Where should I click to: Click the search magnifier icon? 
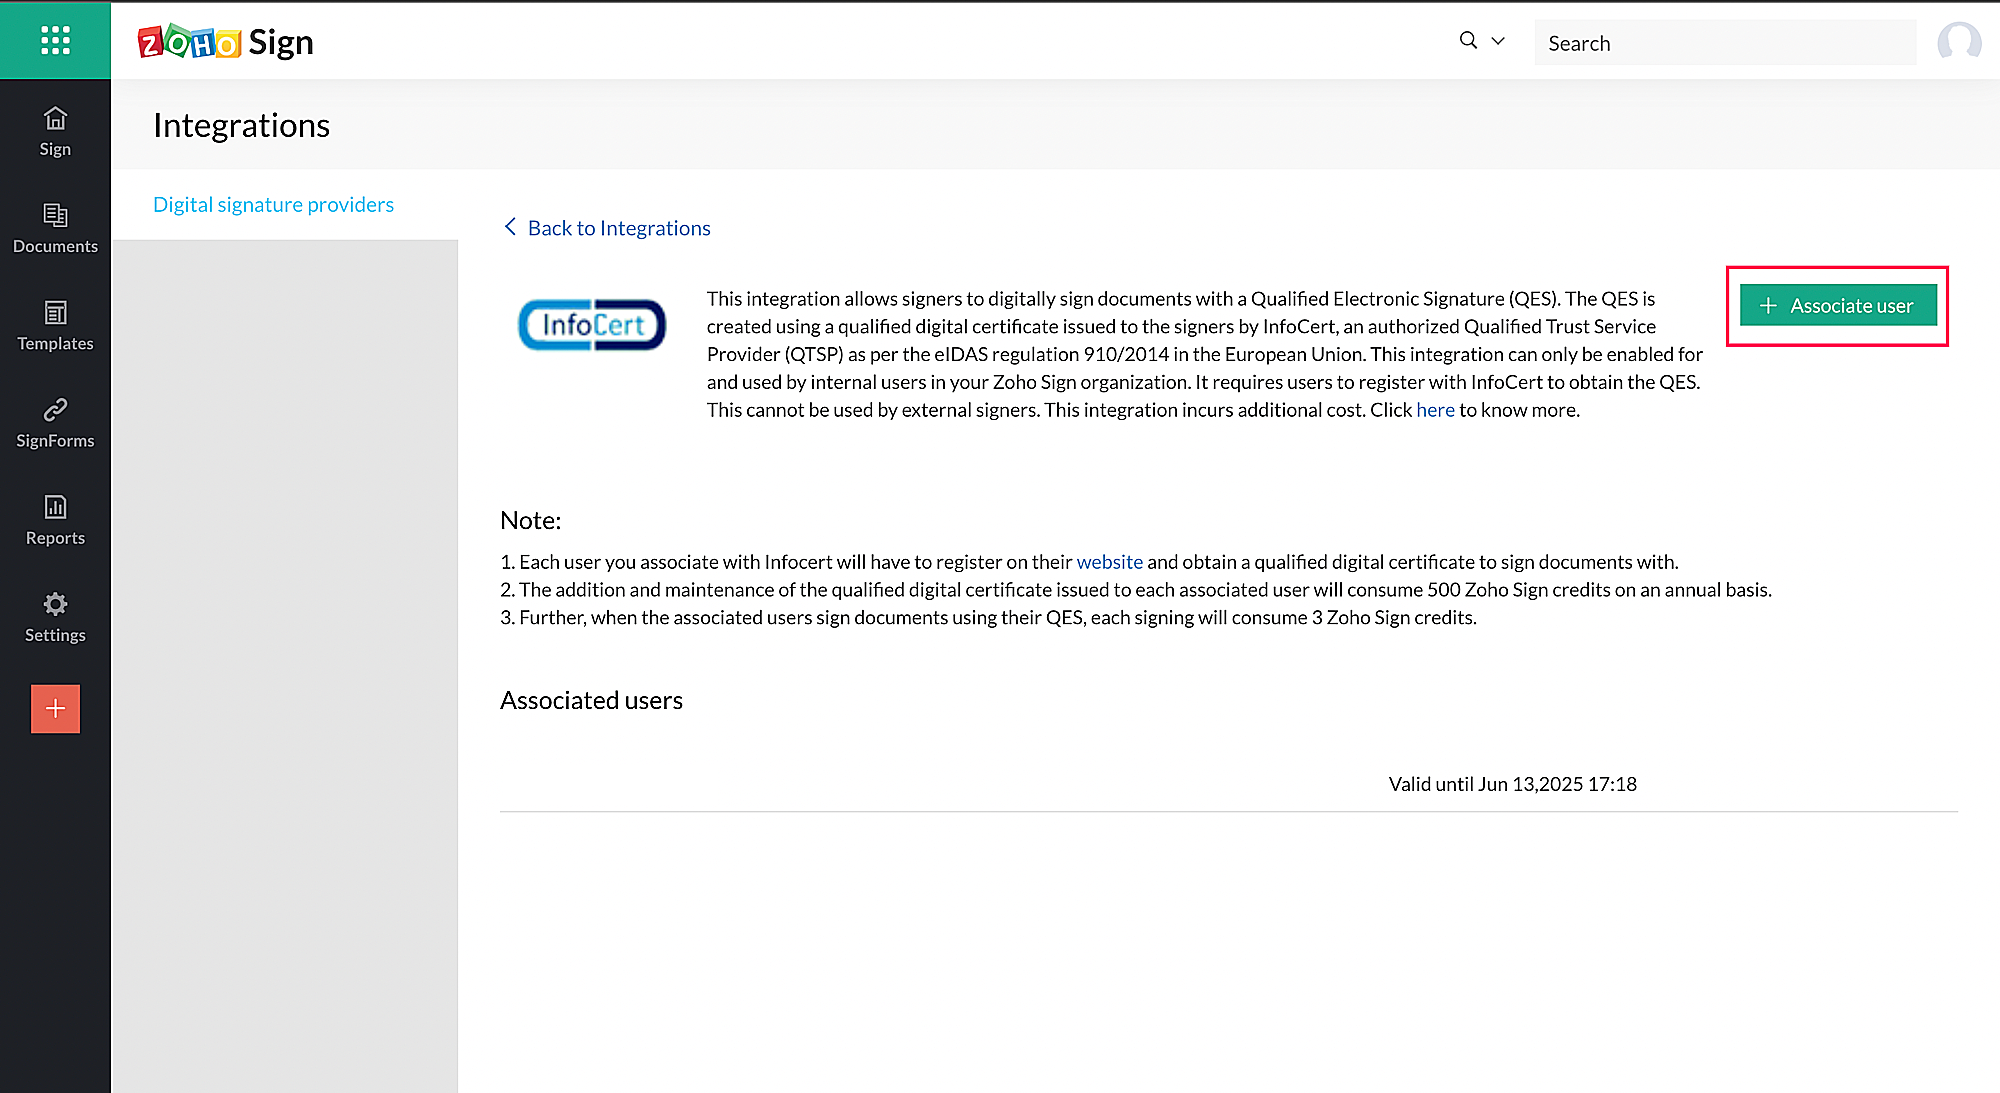coord(1467,41)
